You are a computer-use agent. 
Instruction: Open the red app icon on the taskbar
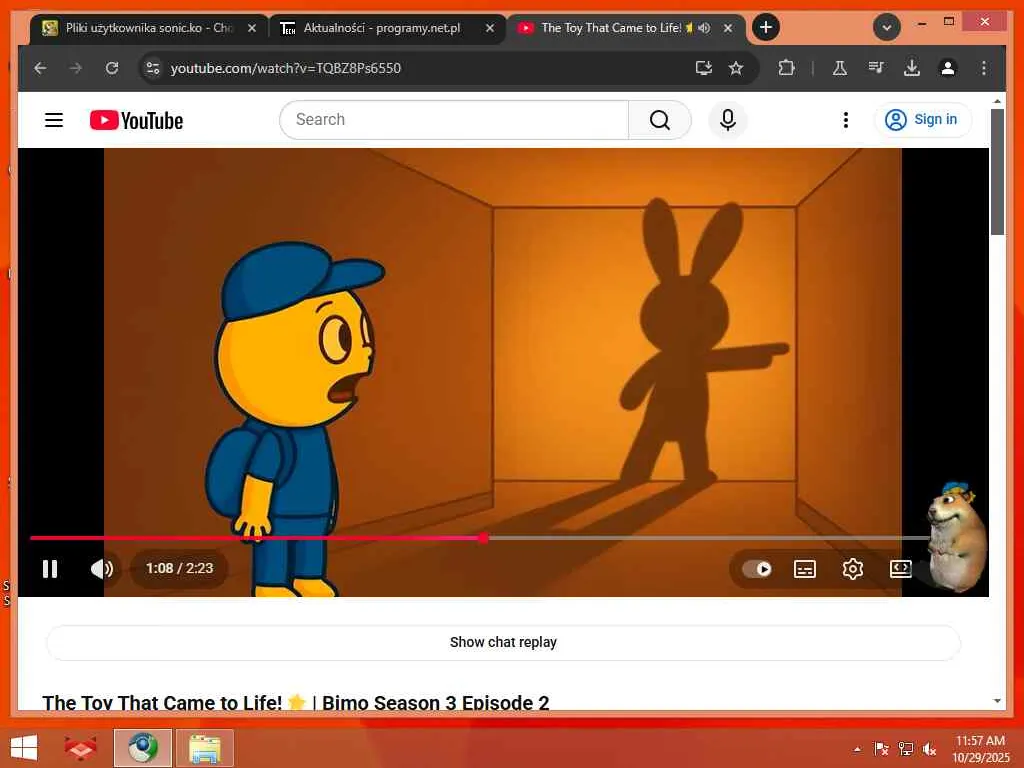(x=80, y=748)
